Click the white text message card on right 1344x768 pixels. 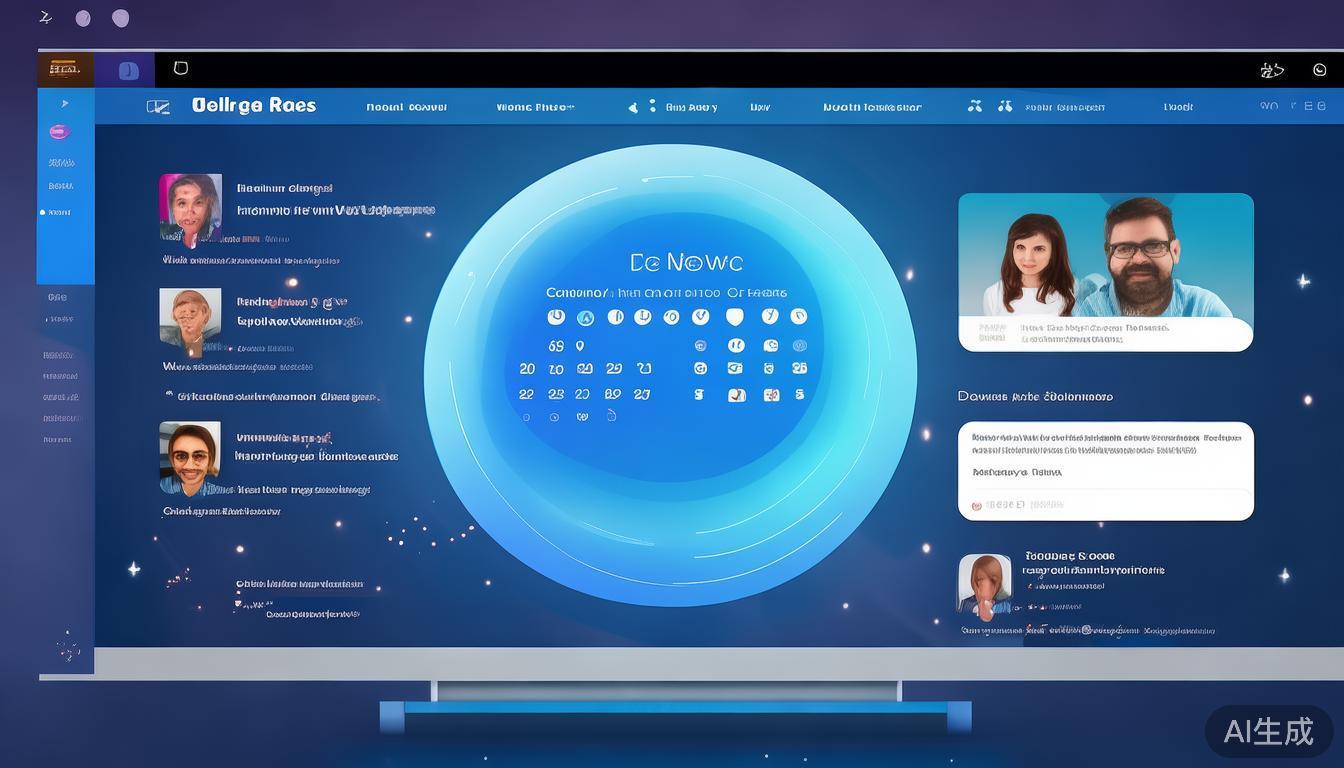[1105, 470]
